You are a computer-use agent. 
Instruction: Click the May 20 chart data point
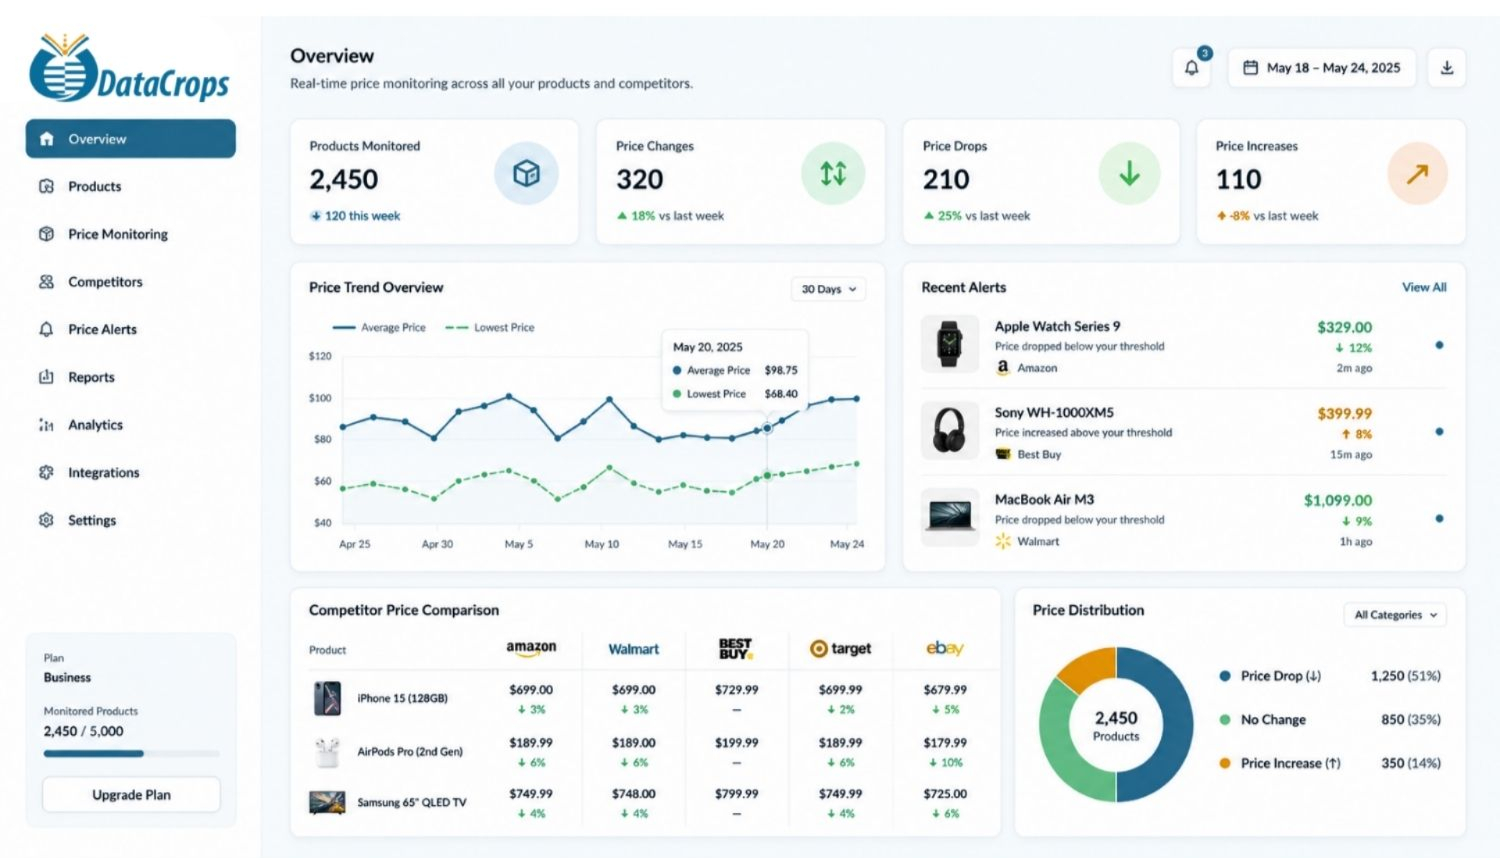(767, 428)
